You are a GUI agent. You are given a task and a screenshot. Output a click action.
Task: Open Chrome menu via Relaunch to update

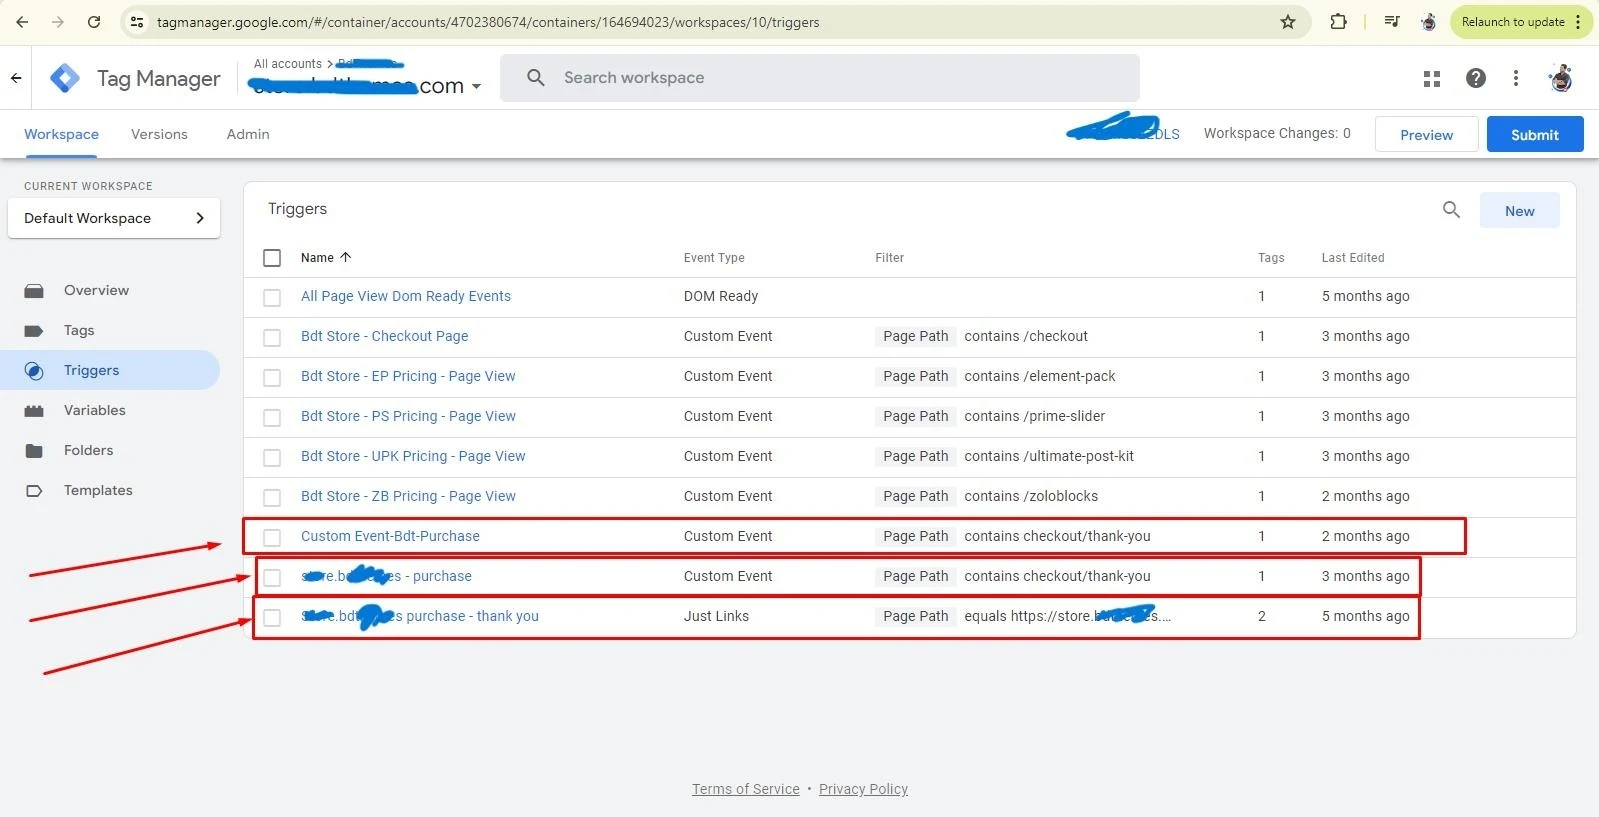(1520, 22)
